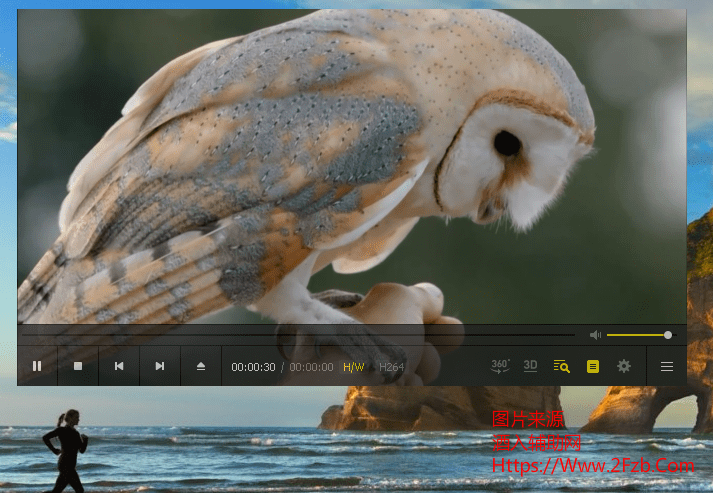Pause the video playback

37,367
